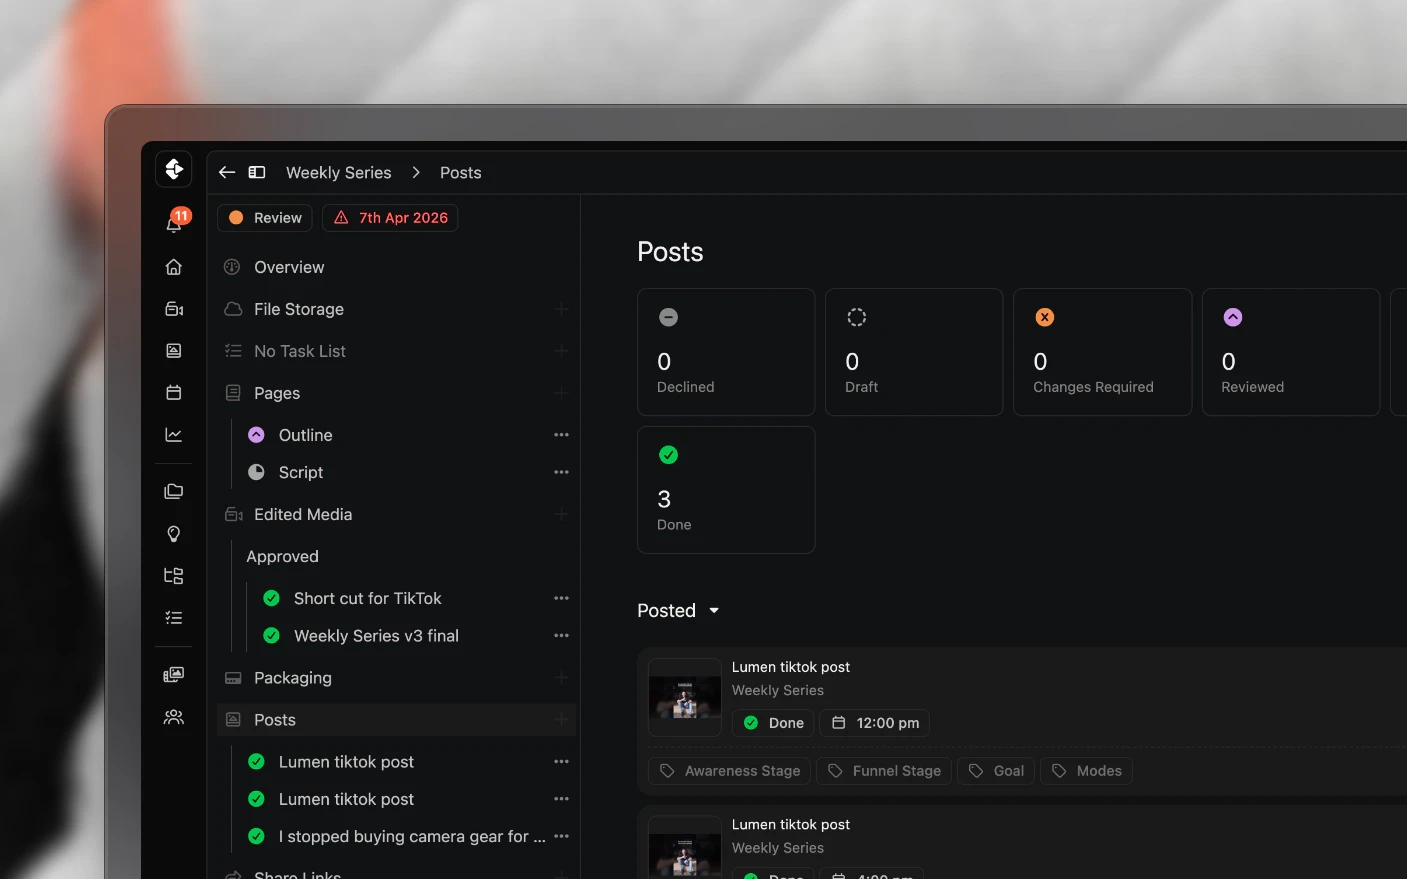Open the calendar icon in the rail
The height and width of the screenshot is (879, 1407).
(174, 393)
